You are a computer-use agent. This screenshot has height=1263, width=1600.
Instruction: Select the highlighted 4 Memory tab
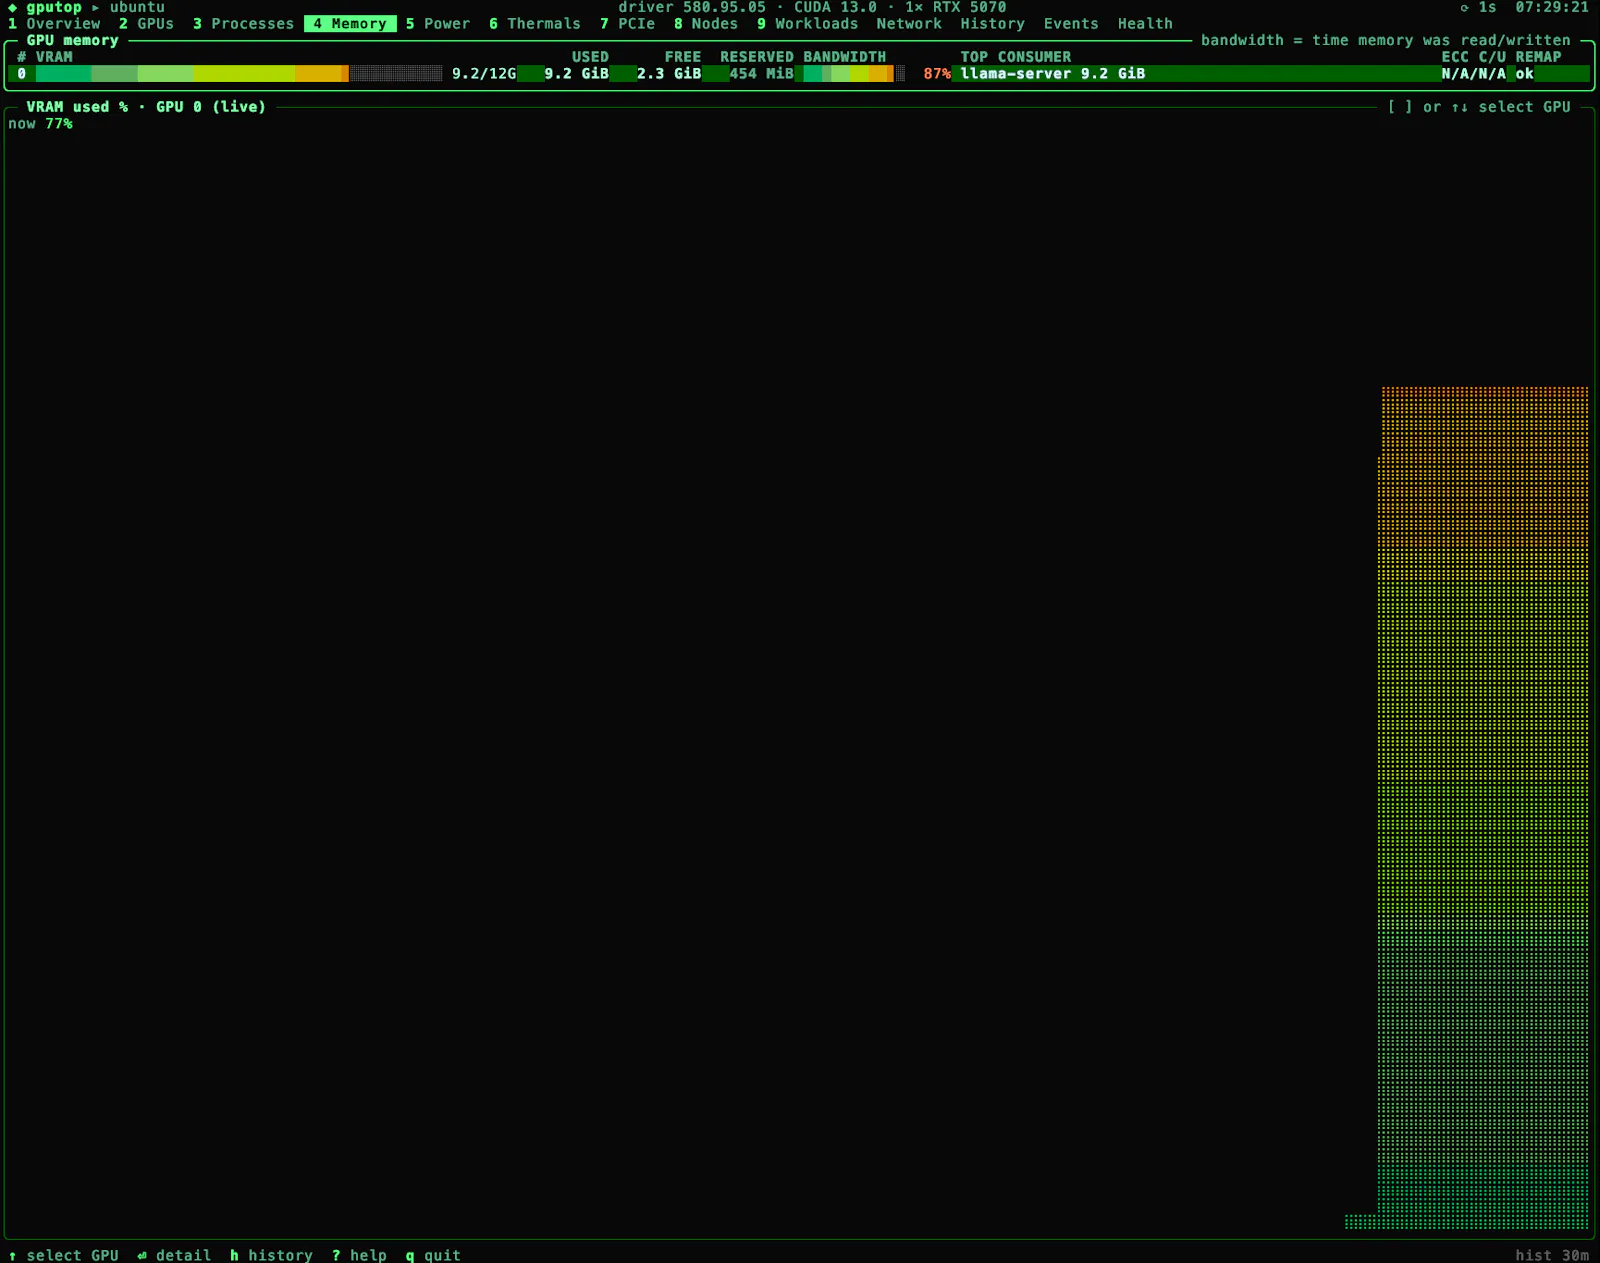click(x=350, y=23)
